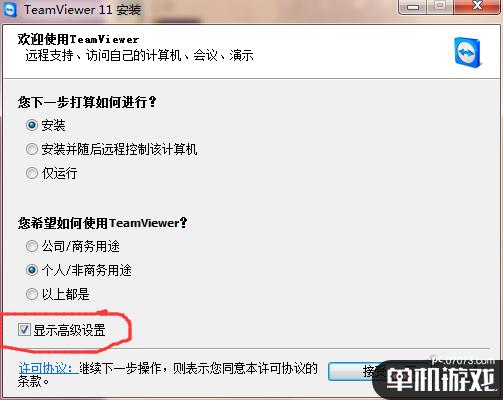
Task: Click the TeamViewer icon in title bar
Action: (x=10, y=9)
